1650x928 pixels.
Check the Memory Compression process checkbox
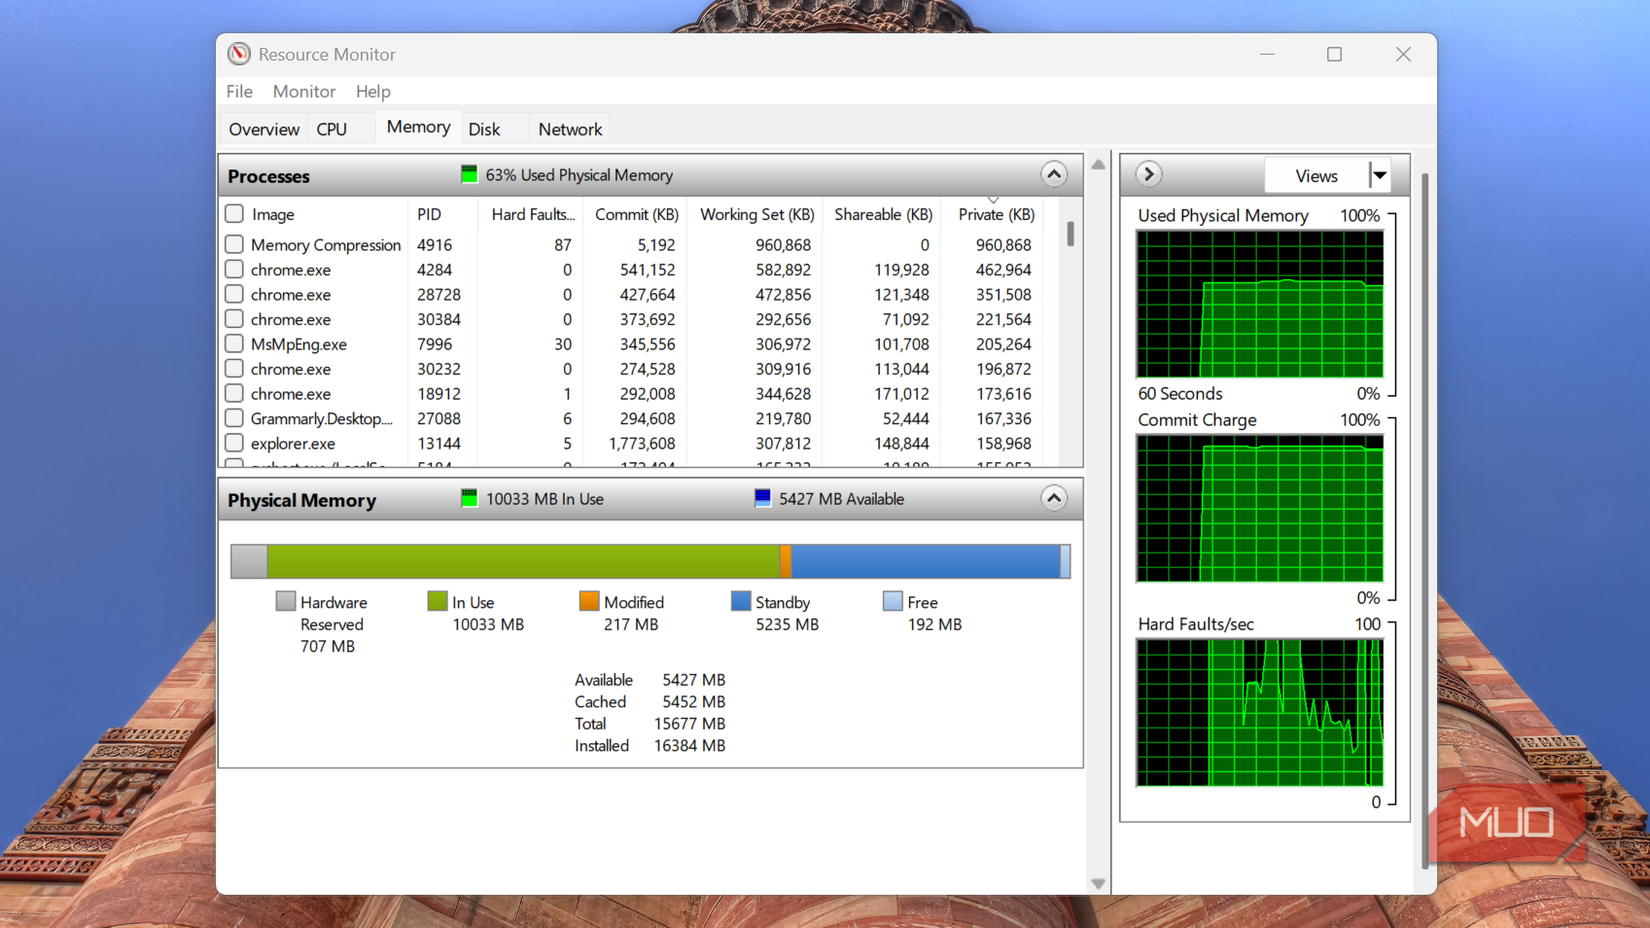pos(234,244)
